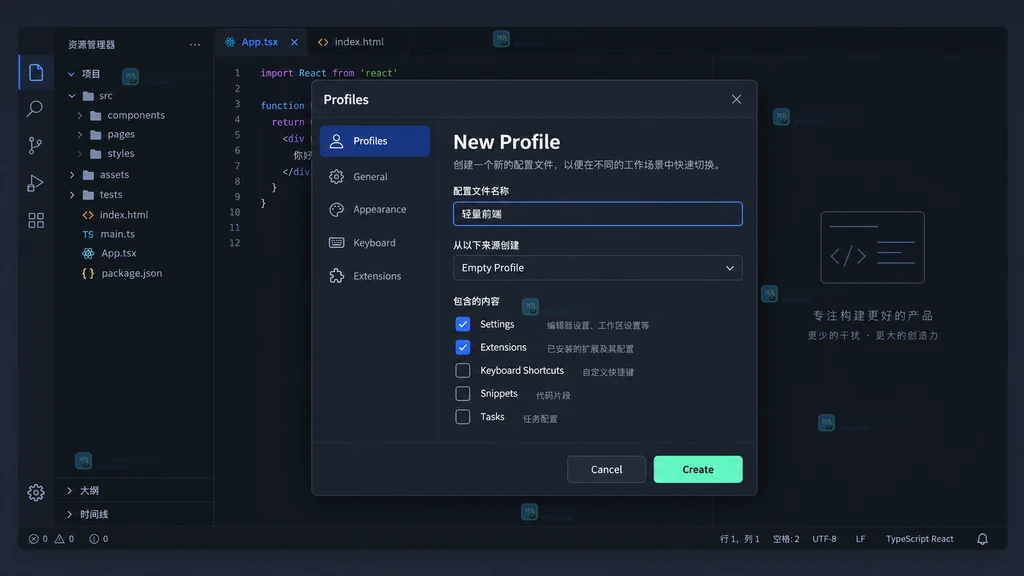Collapse the 项目 root chevron

point(71,74)
